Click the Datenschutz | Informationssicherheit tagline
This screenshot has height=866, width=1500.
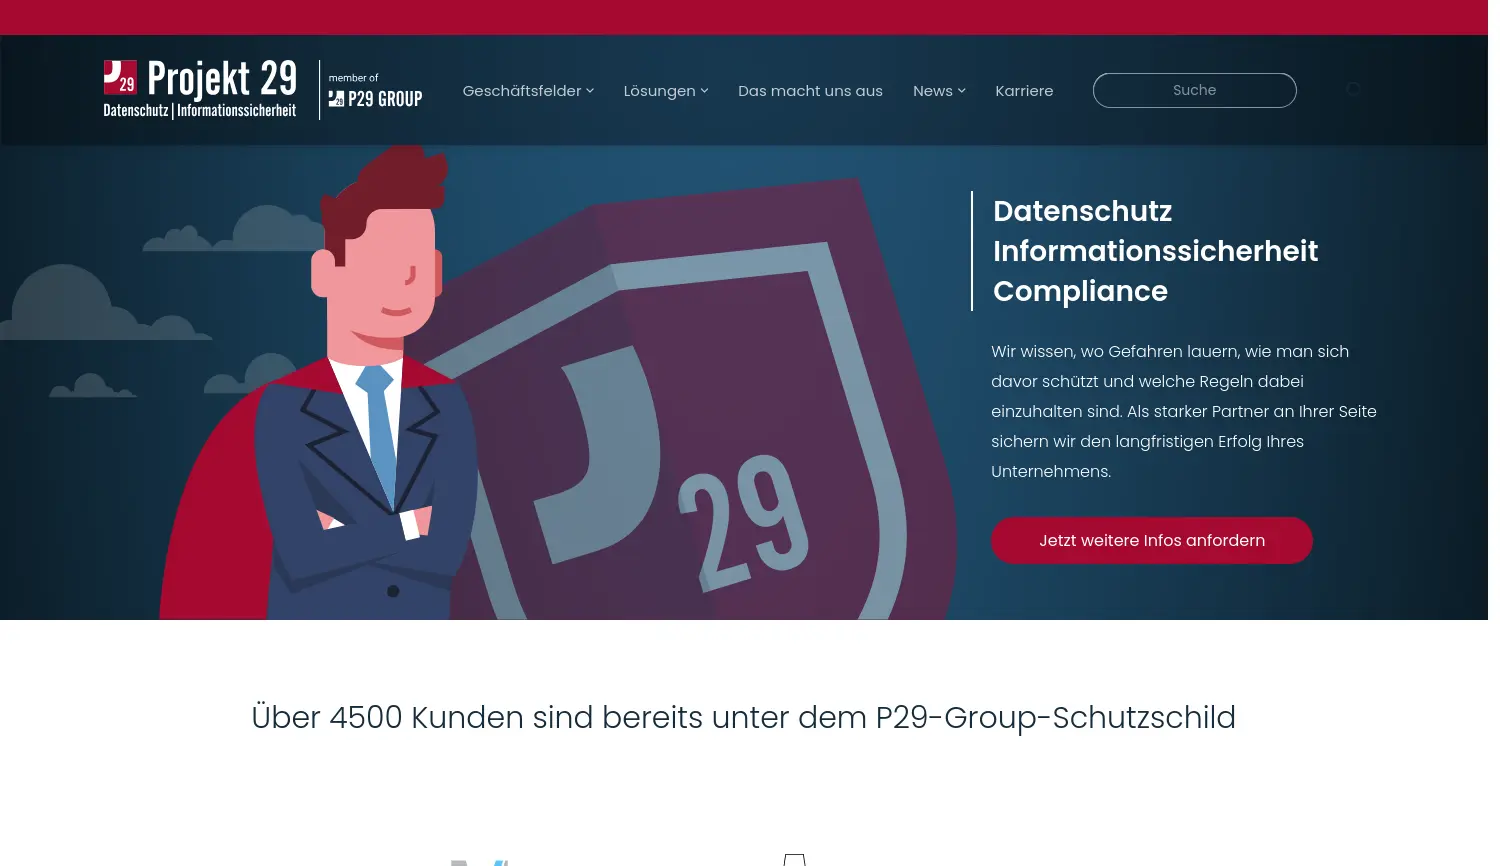200,111
